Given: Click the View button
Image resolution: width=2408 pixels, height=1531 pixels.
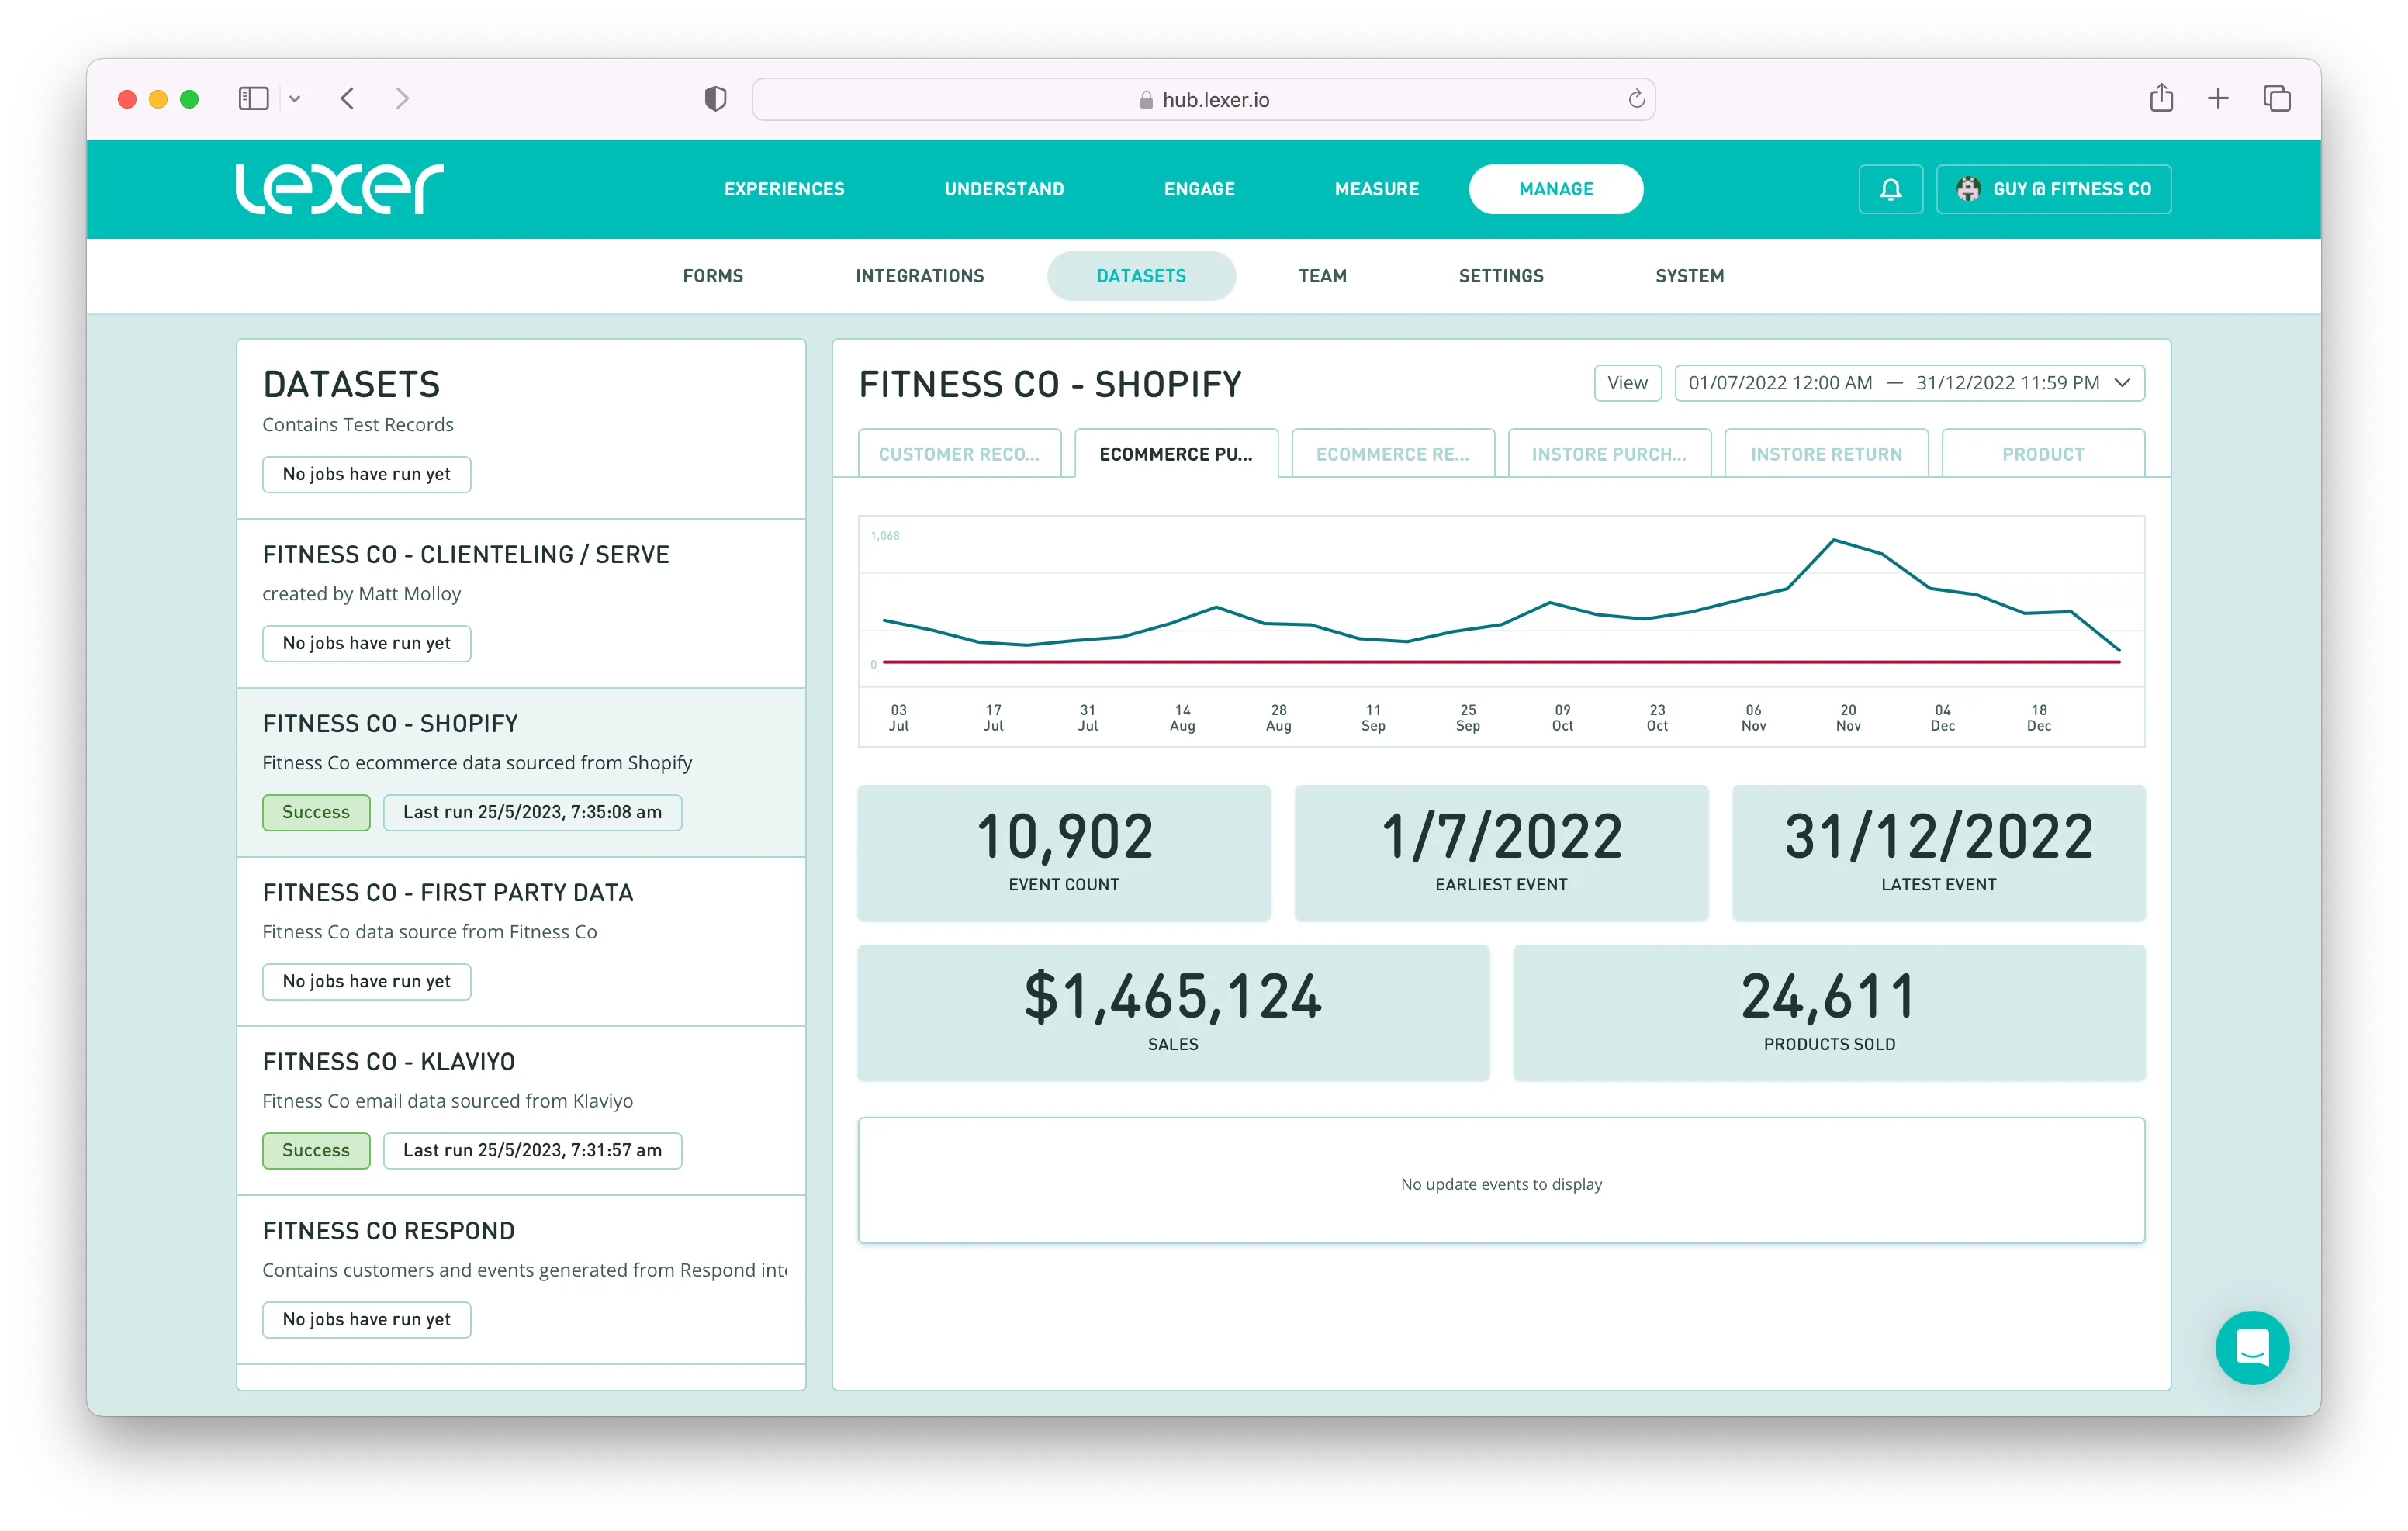Looking at the screenshot, I should (x=1627, y=383).
